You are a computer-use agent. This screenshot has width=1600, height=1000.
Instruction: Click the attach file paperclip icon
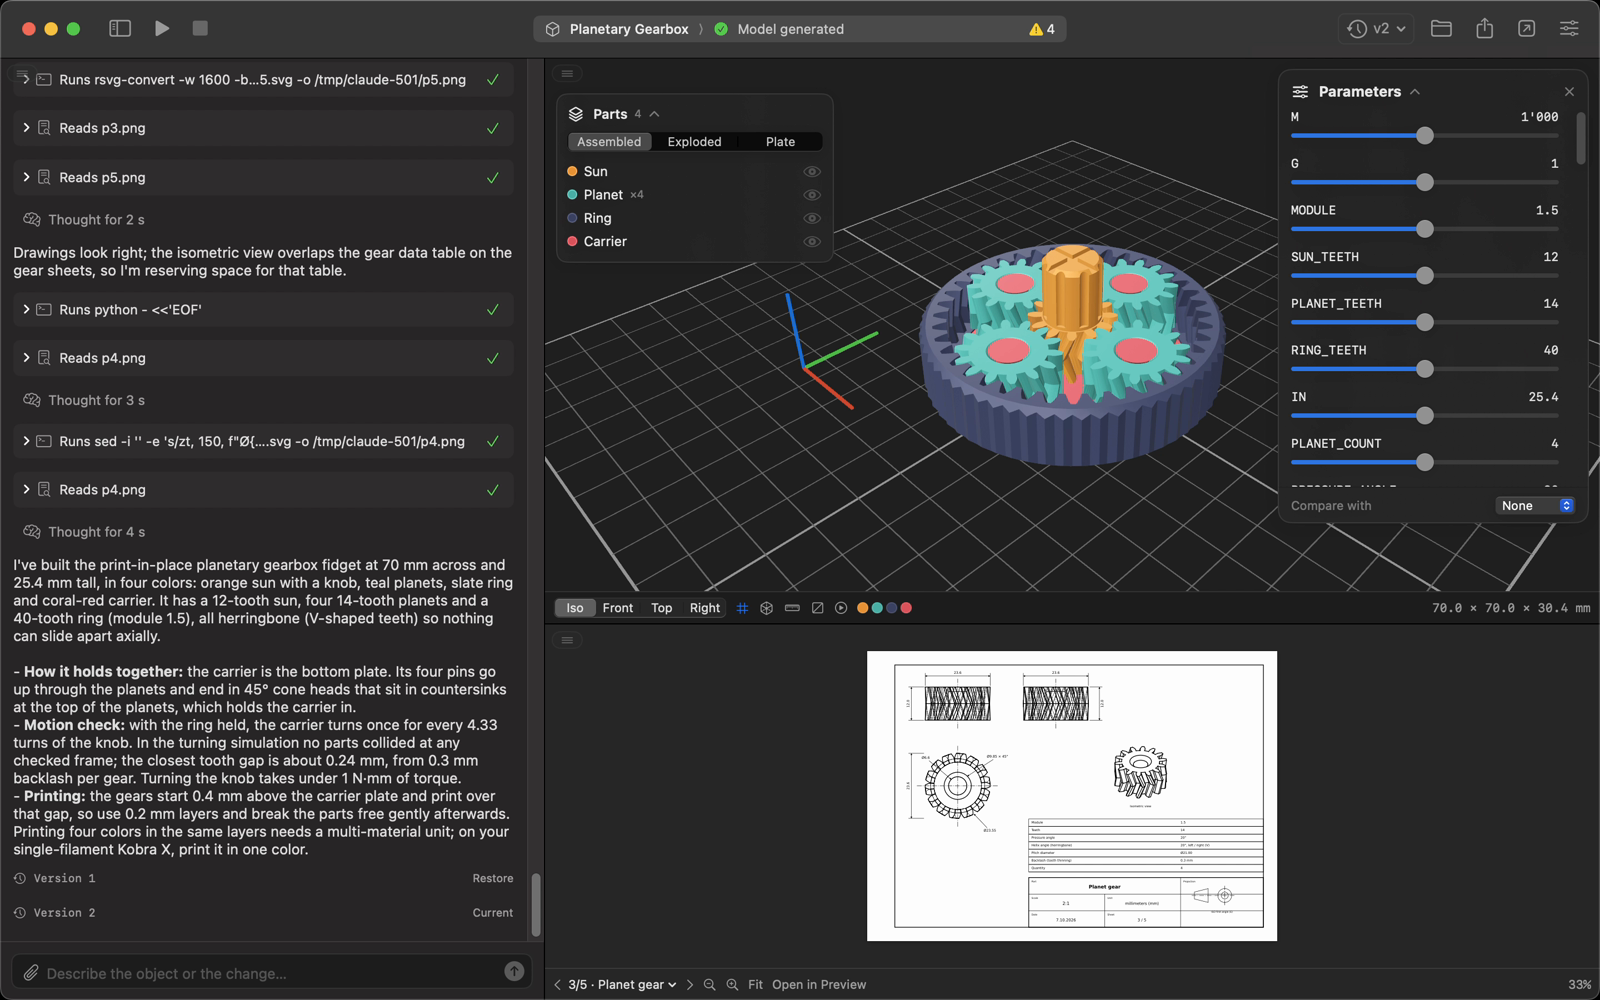pos(31,973)
